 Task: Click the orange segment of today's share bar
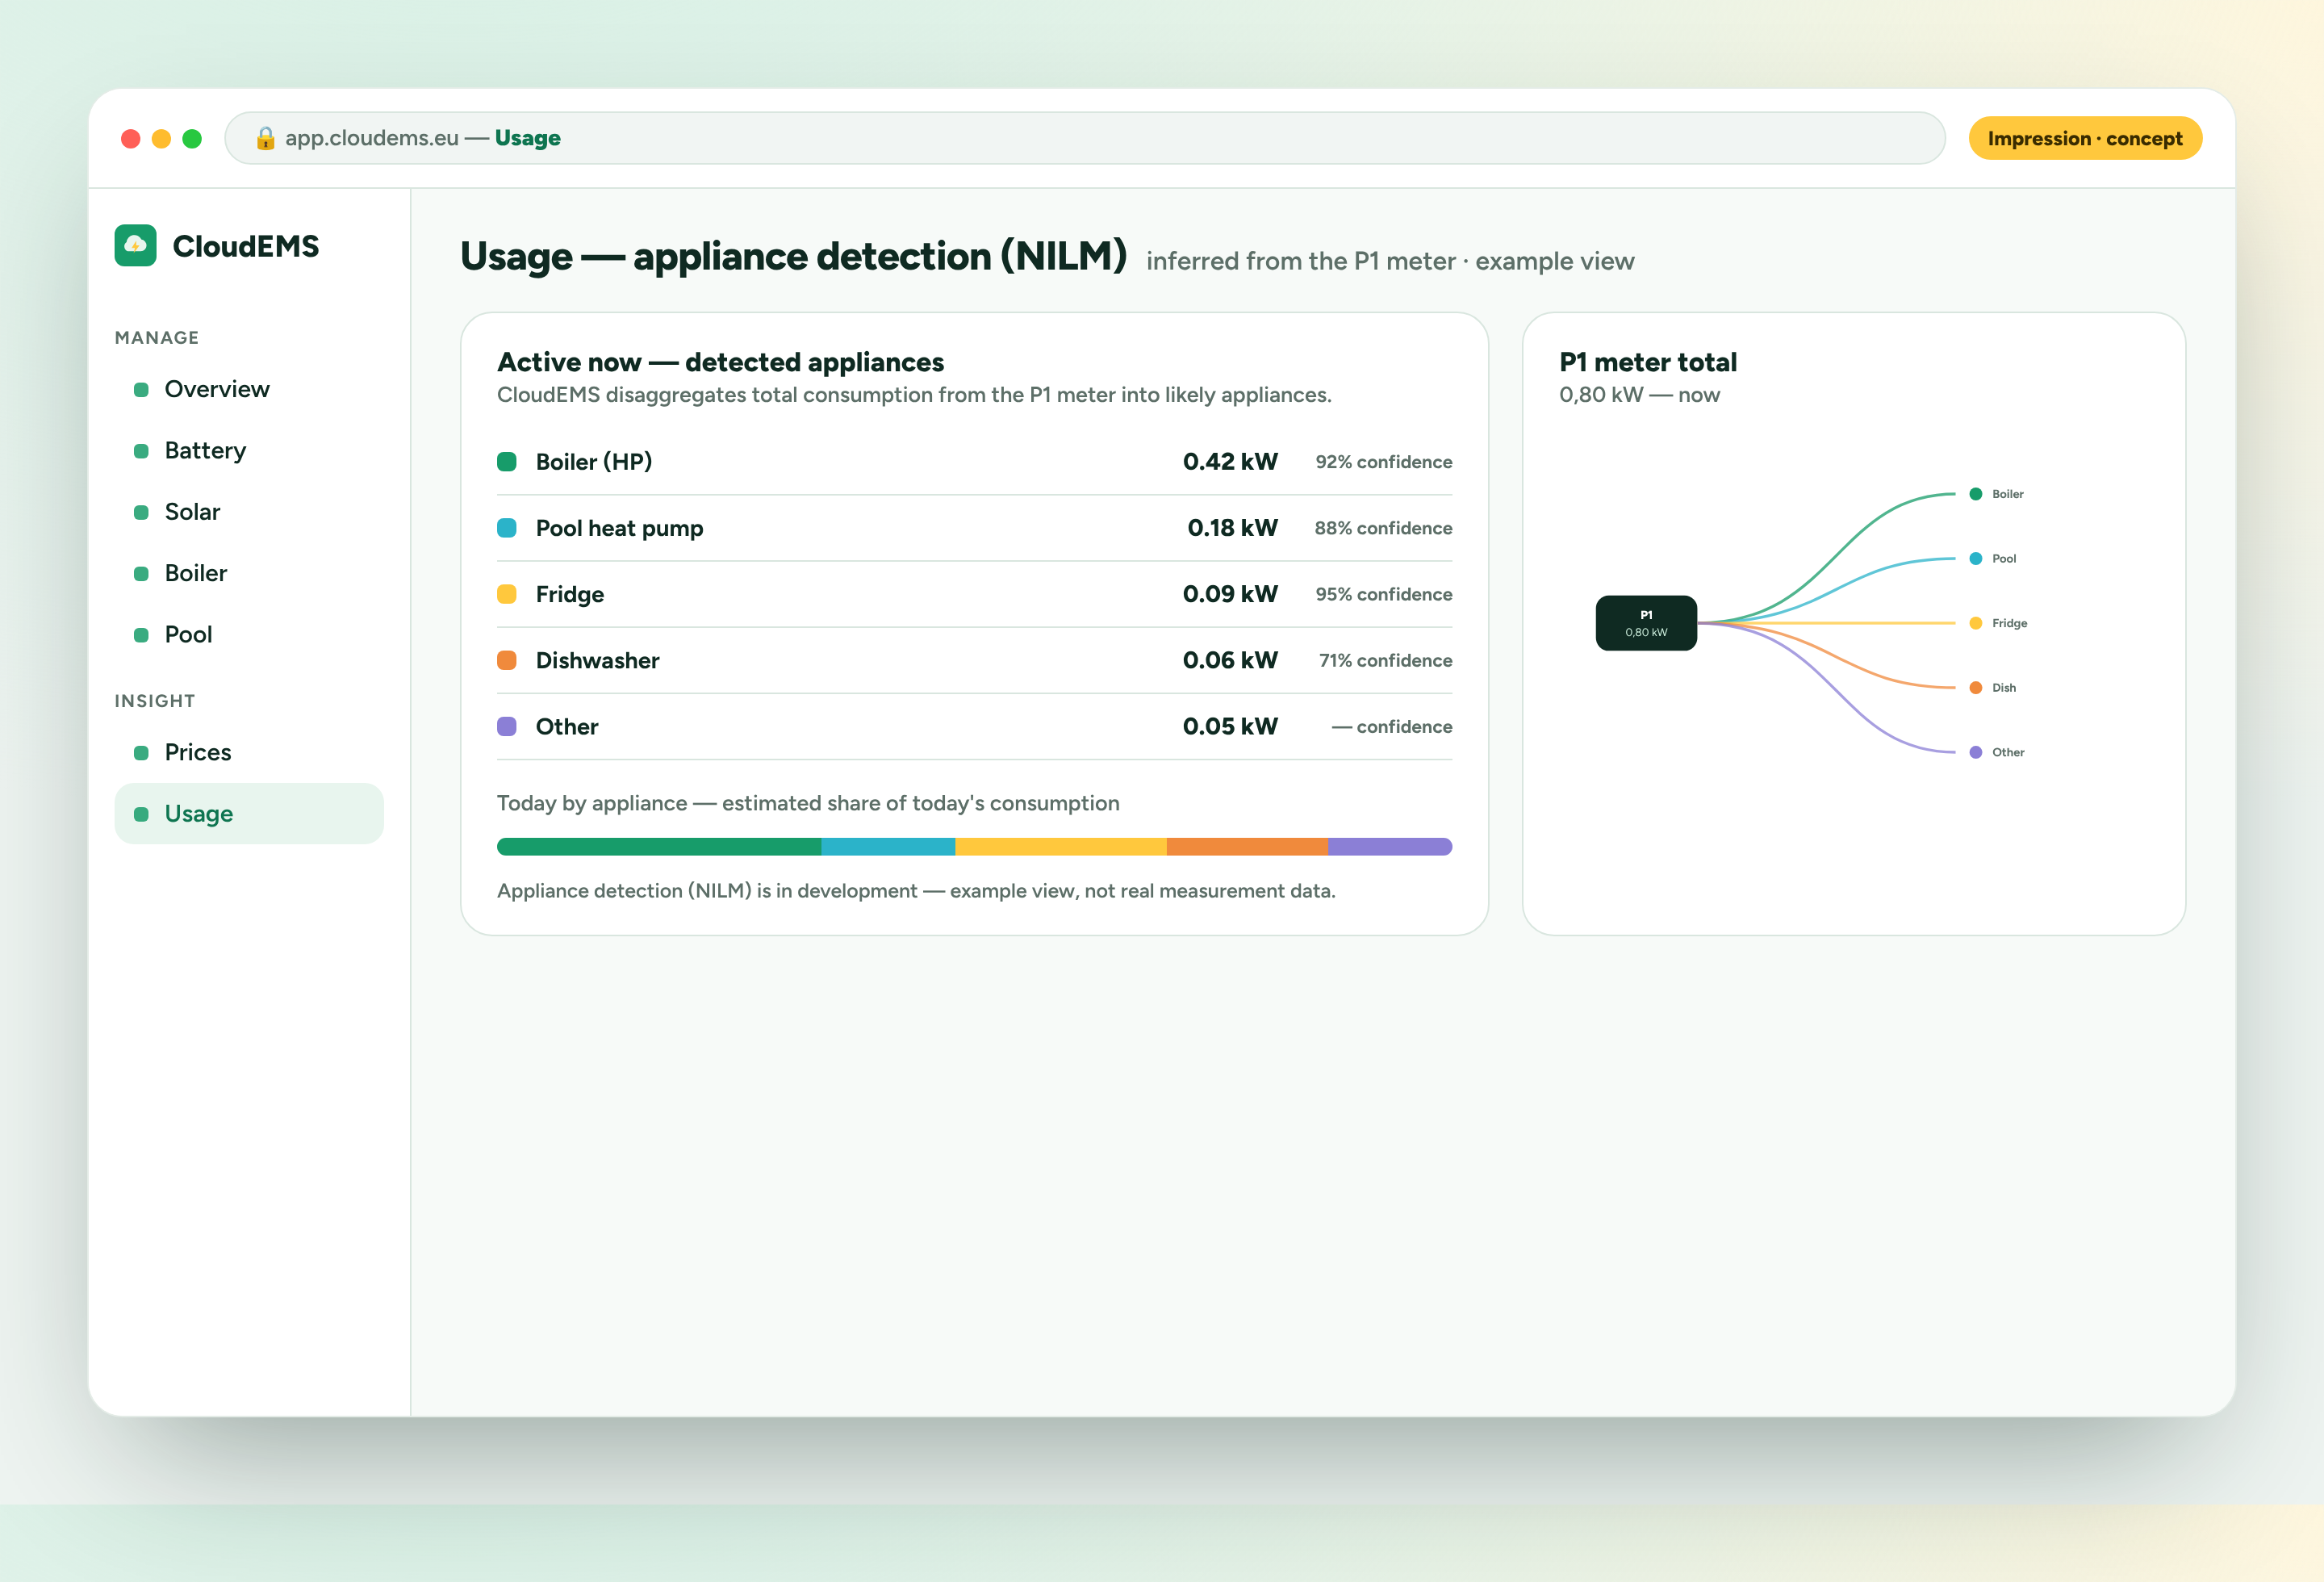pos(1247,847)
